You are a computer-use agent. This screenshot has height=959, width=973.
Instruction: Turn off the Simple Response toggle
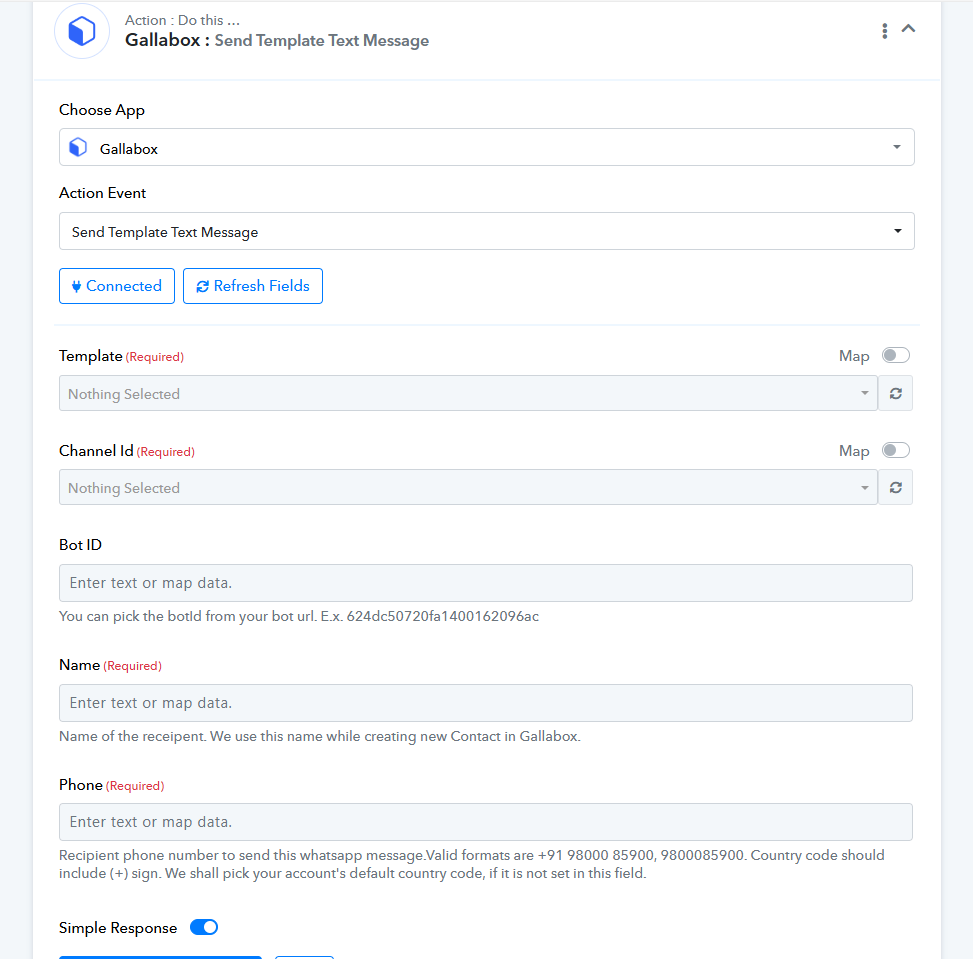[204, 927]
